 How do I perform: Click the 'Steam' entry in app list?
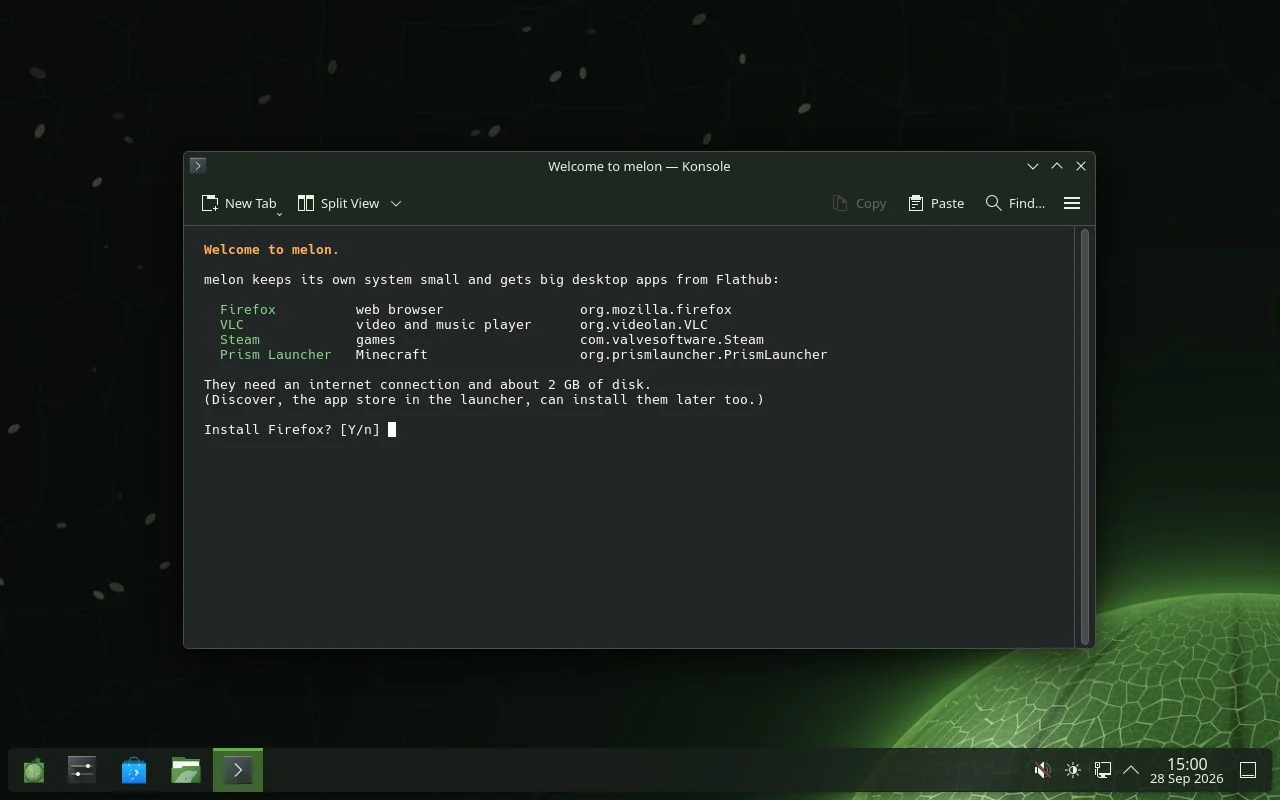click(x=240, y=340)
